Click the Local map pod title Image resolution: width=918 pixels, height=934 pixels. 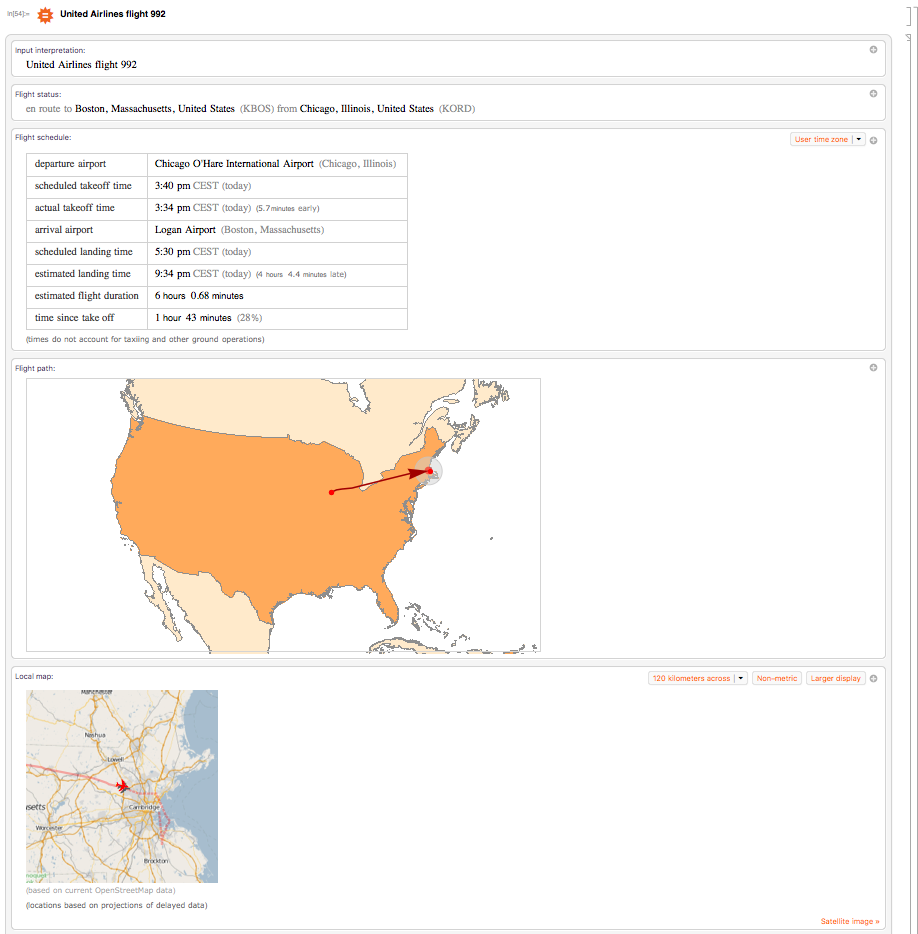click(34, 677)
